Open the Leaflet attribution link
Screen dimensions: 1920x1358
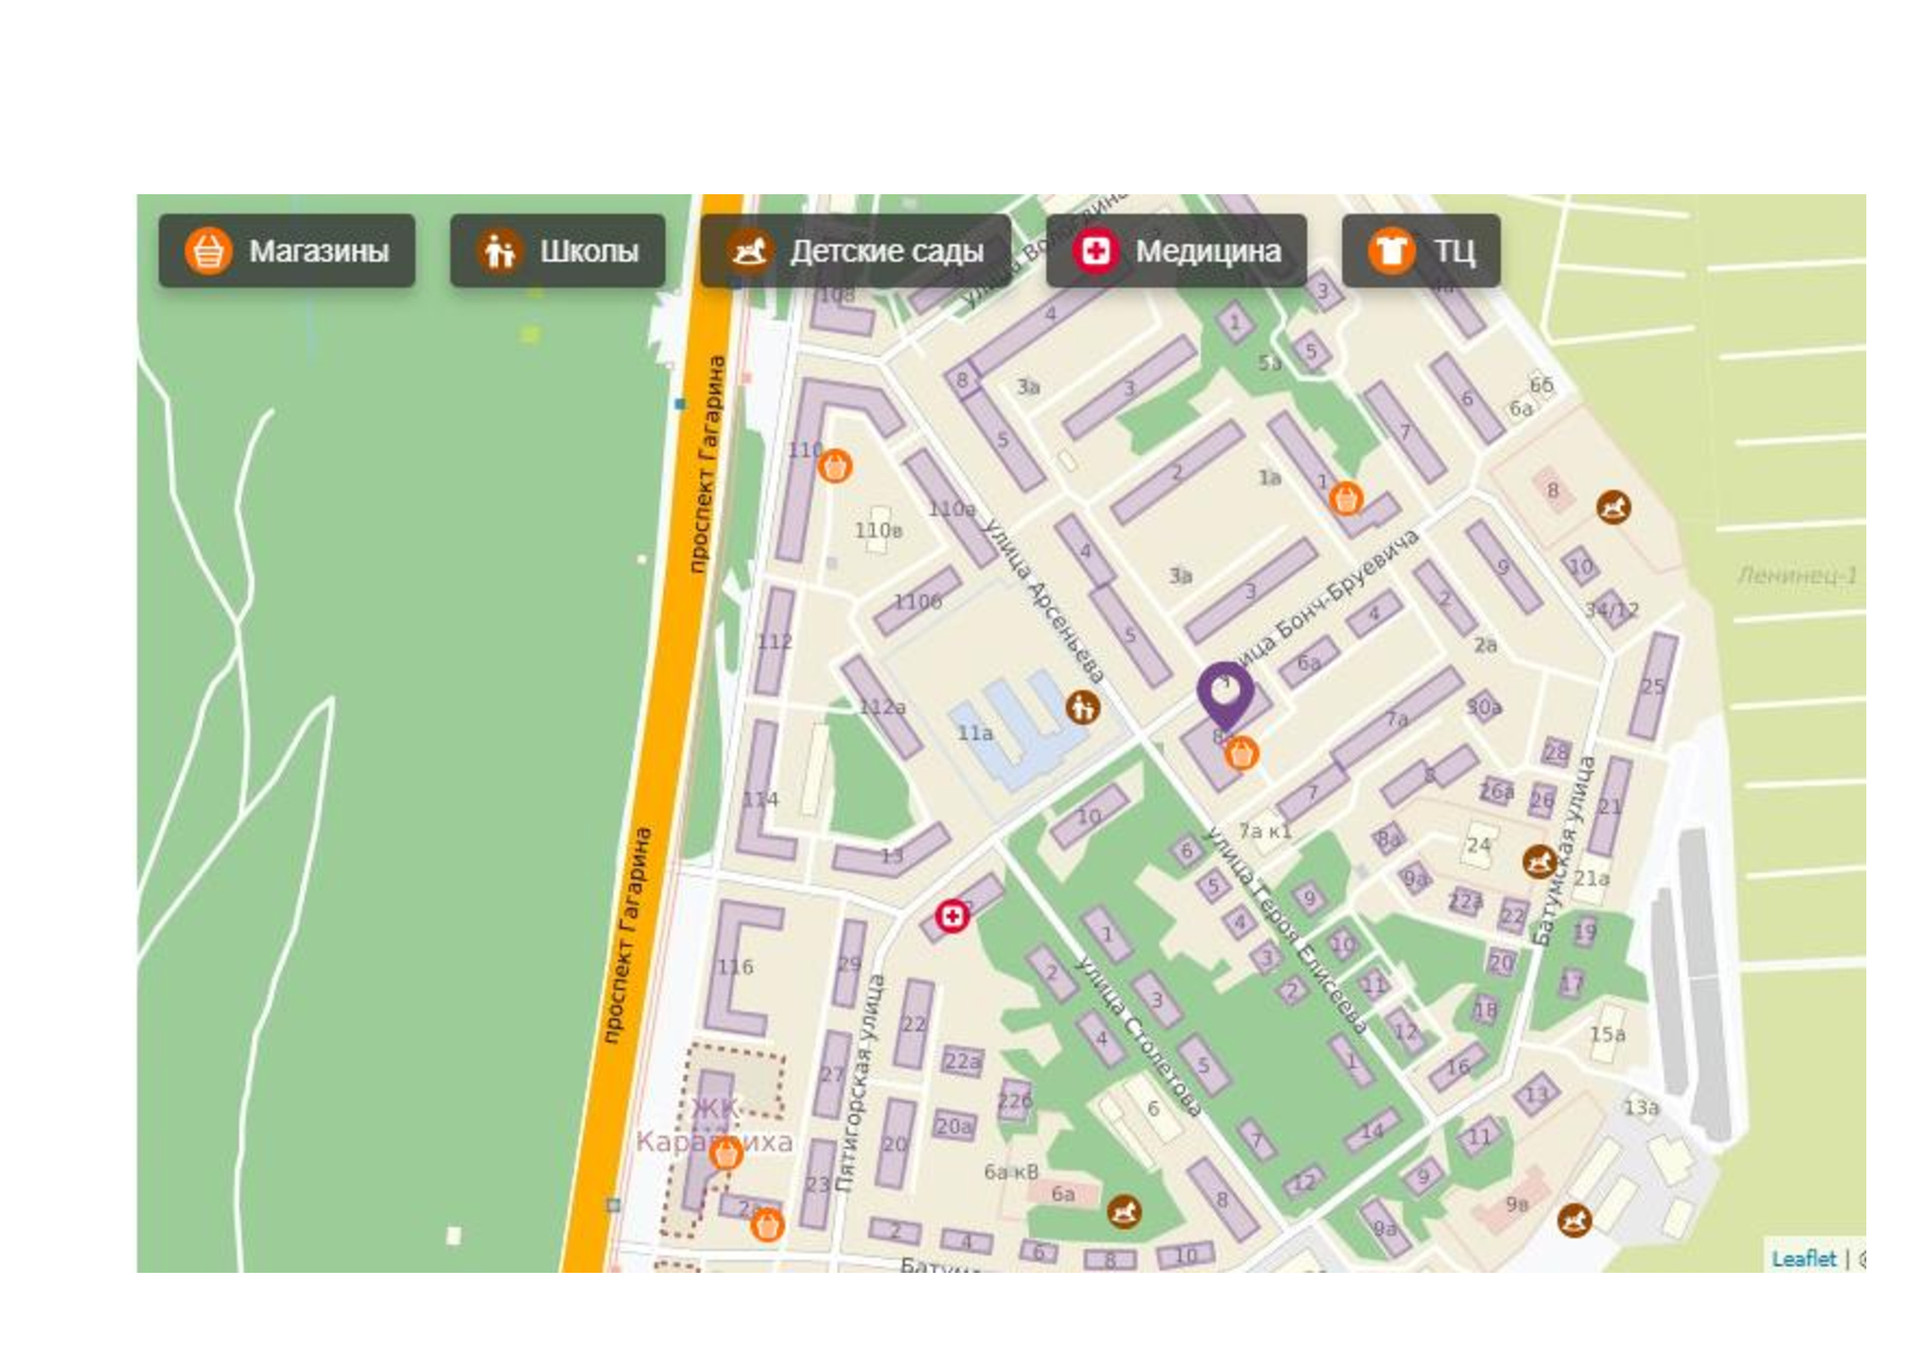1803,1258
